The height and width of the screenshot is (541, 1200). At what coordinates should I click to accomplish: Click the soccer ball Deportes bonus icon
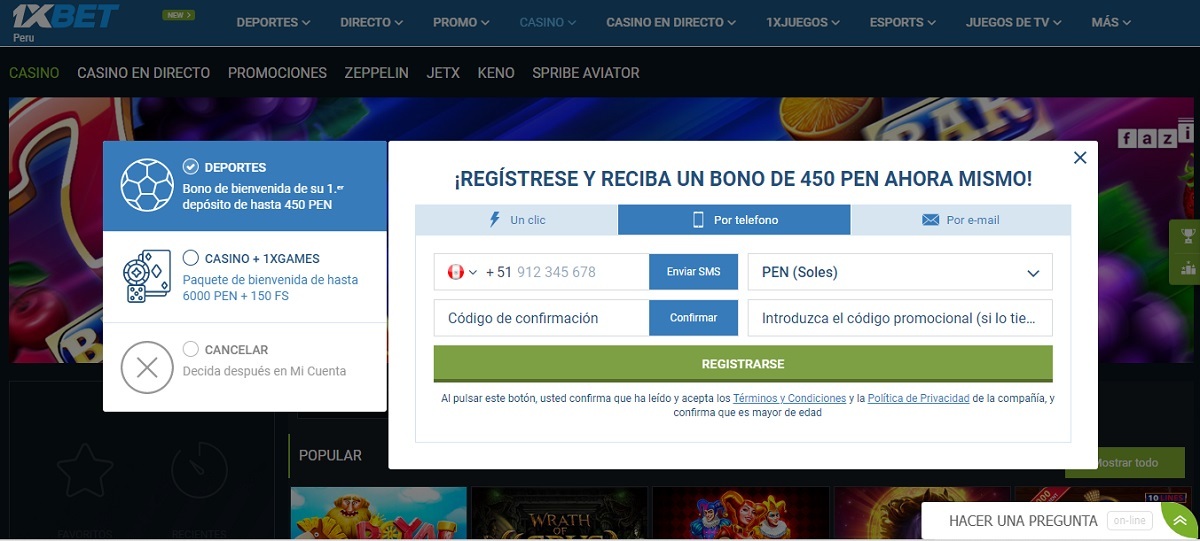(147, 185)
